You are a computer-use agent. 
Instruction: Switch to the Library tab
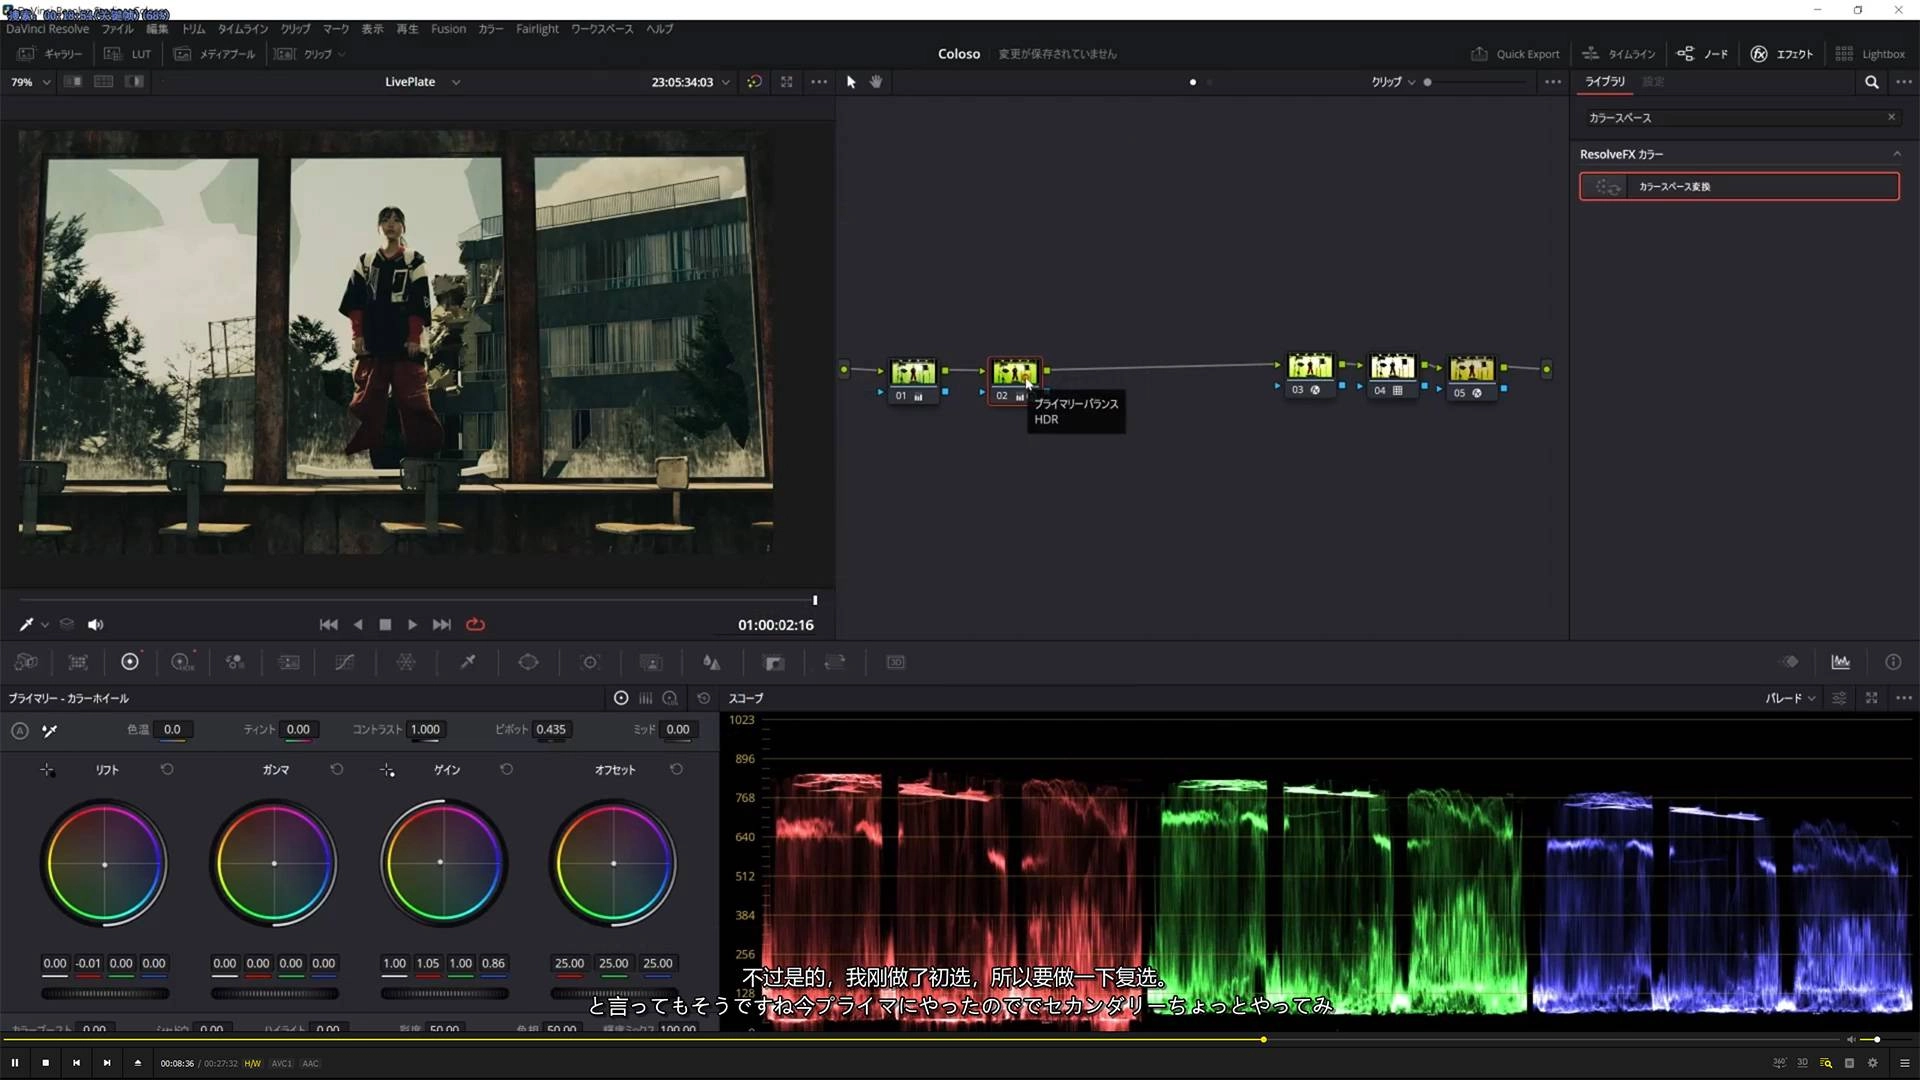click(1604, 82)
